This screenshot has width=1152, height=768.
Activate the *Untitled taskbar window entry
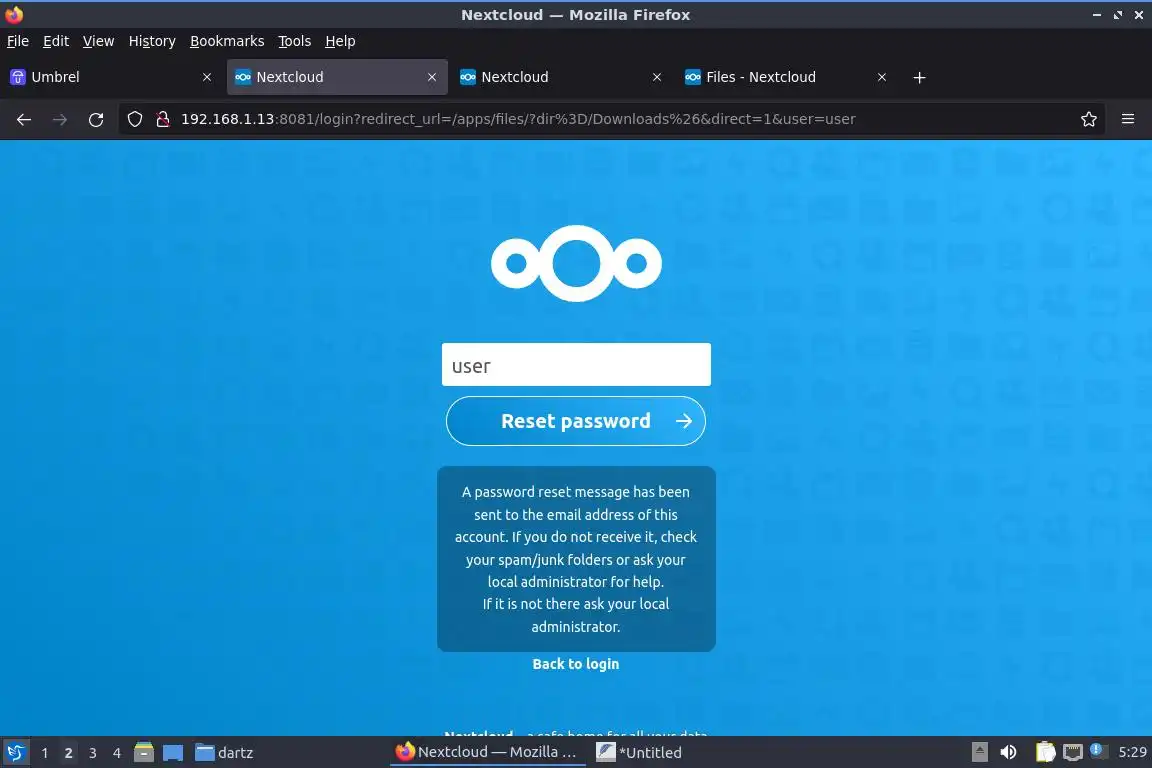pyautogui.click(x=639, y=752)
